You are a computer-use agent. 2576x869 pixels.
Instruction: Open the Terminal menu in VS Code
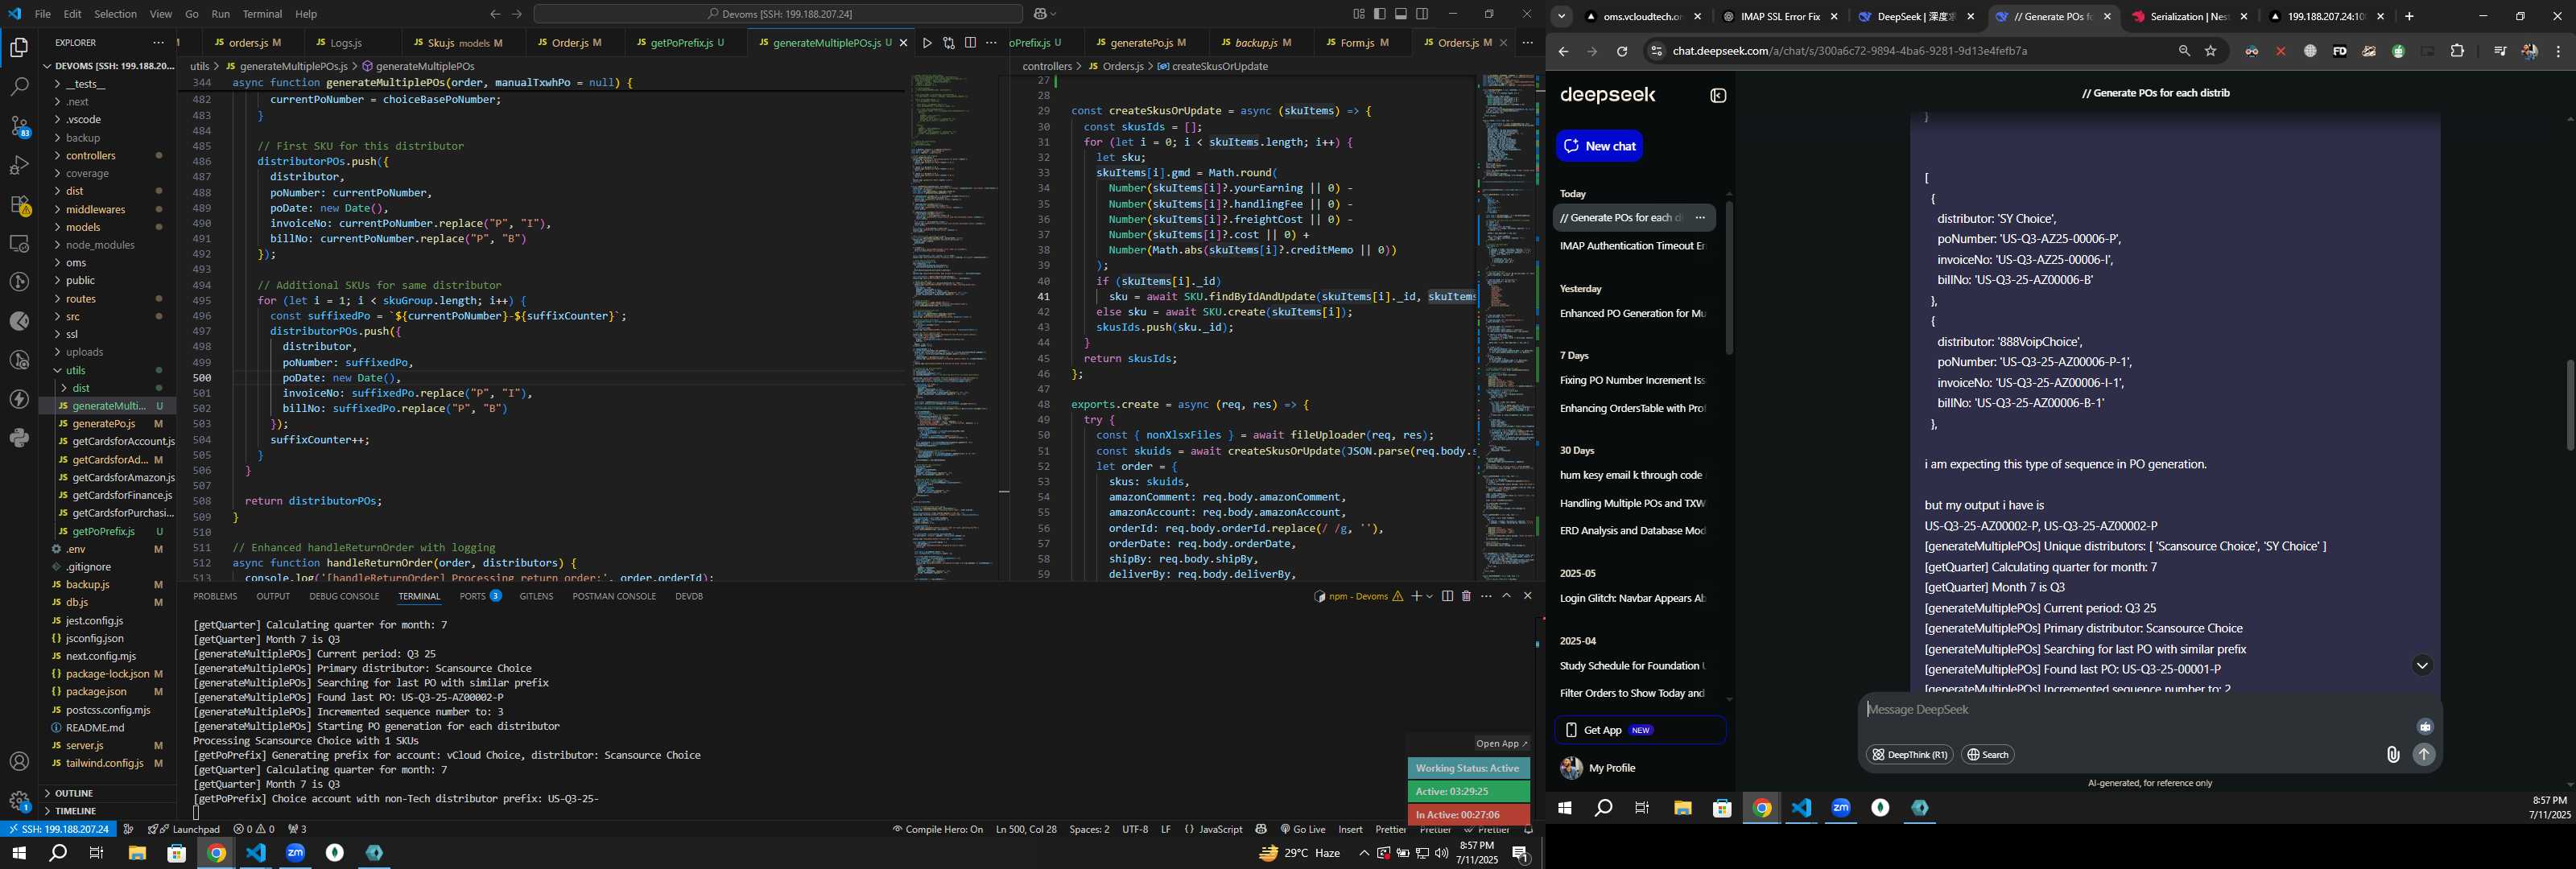pos(262,14)
